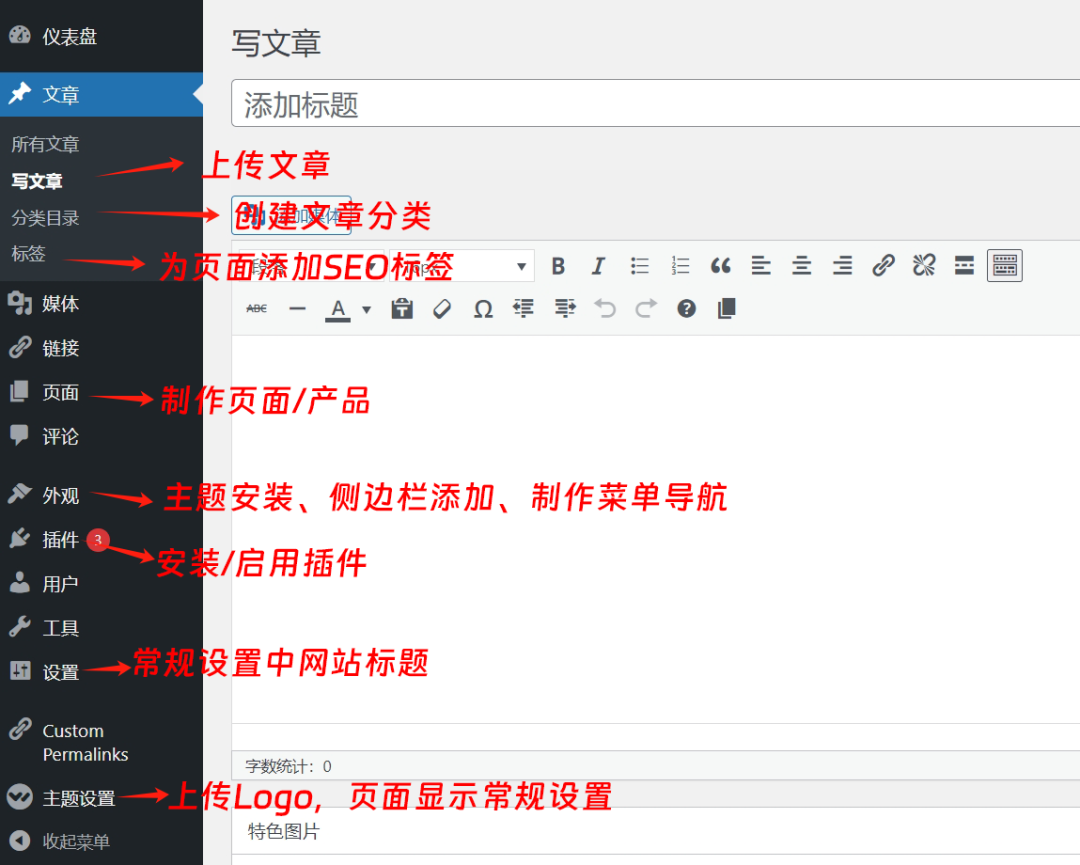1080x865 pixels.
Task: Toggle the extra toolbar row icon
Action: click(x=1004, y=265)
